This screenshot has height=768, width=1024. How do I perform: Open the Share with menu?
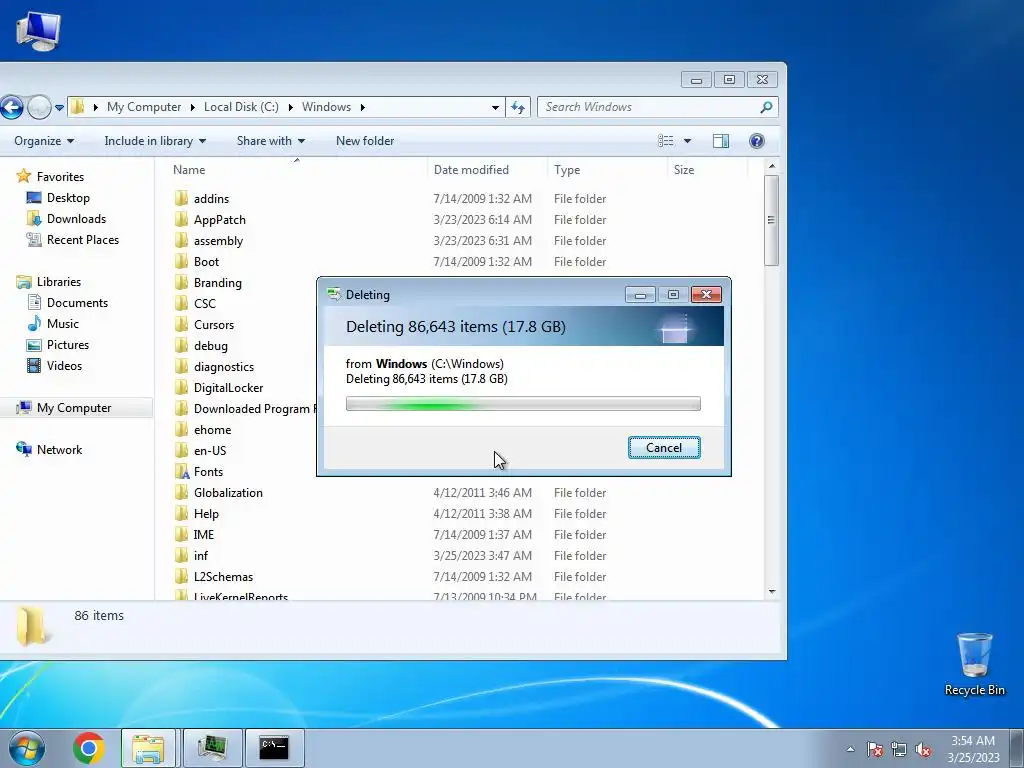pyautogui.click(x=270, y=141)
